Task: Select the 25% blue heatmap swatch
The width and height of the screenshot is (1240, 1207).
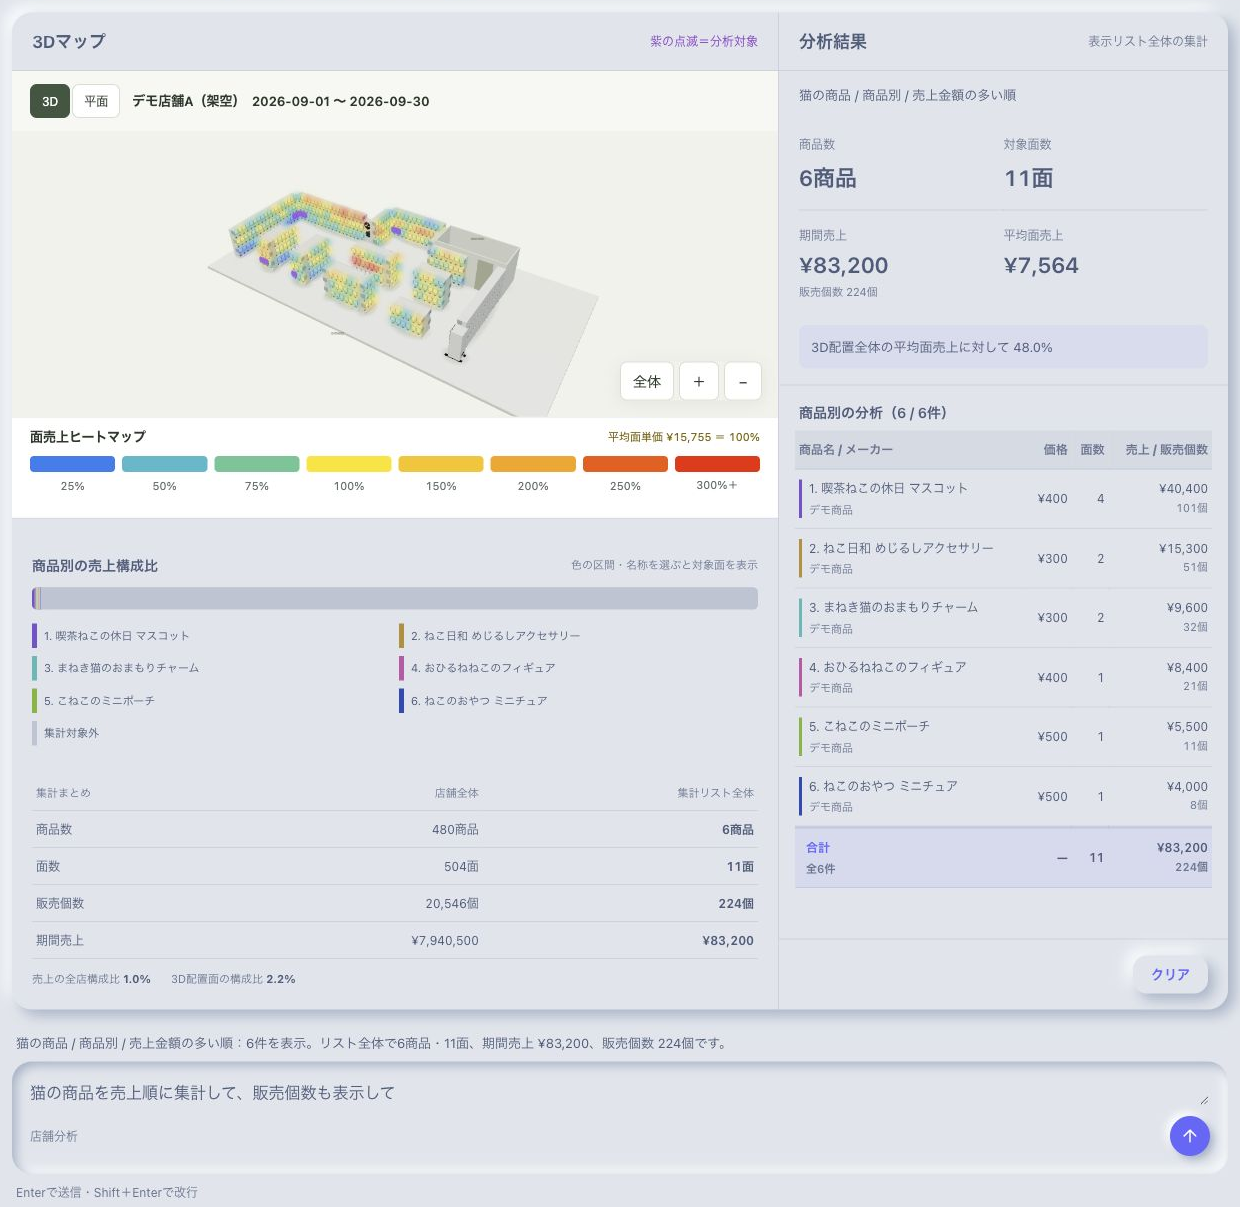Action: (72, 464)
